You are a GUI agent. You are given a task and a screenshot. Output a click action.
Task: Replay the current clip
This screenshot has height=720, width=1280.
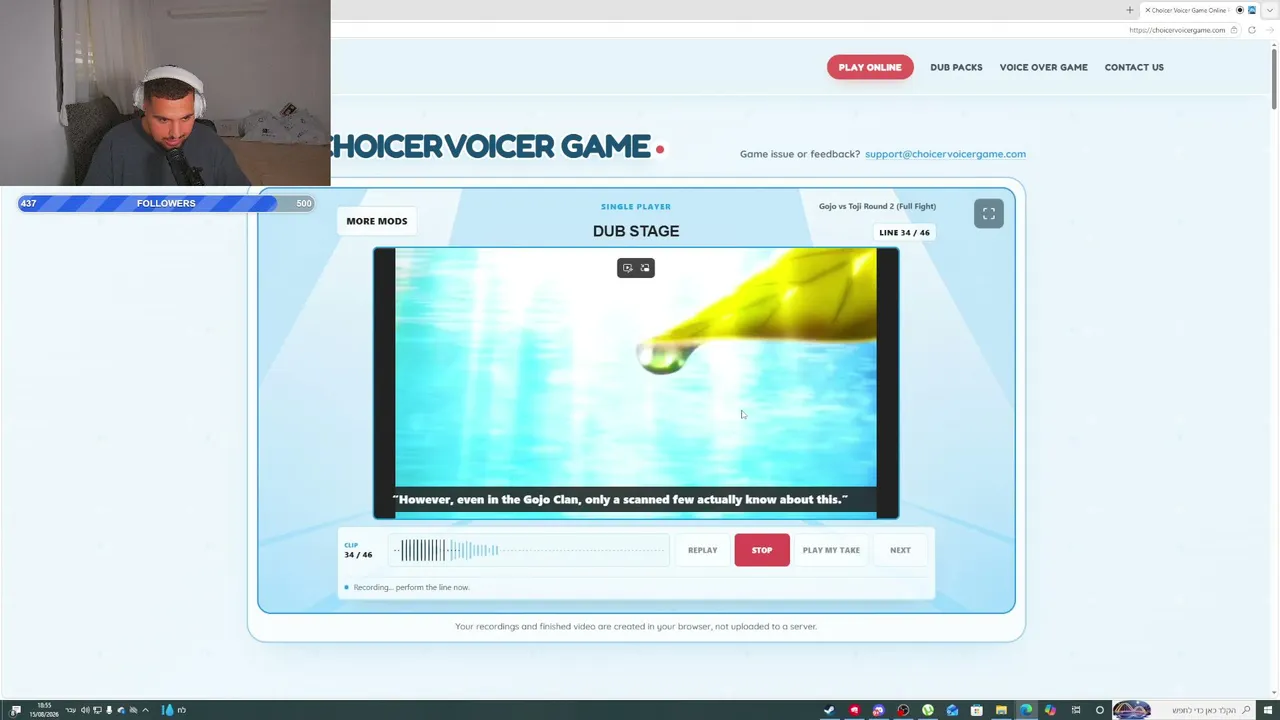(x=702, y=550)
